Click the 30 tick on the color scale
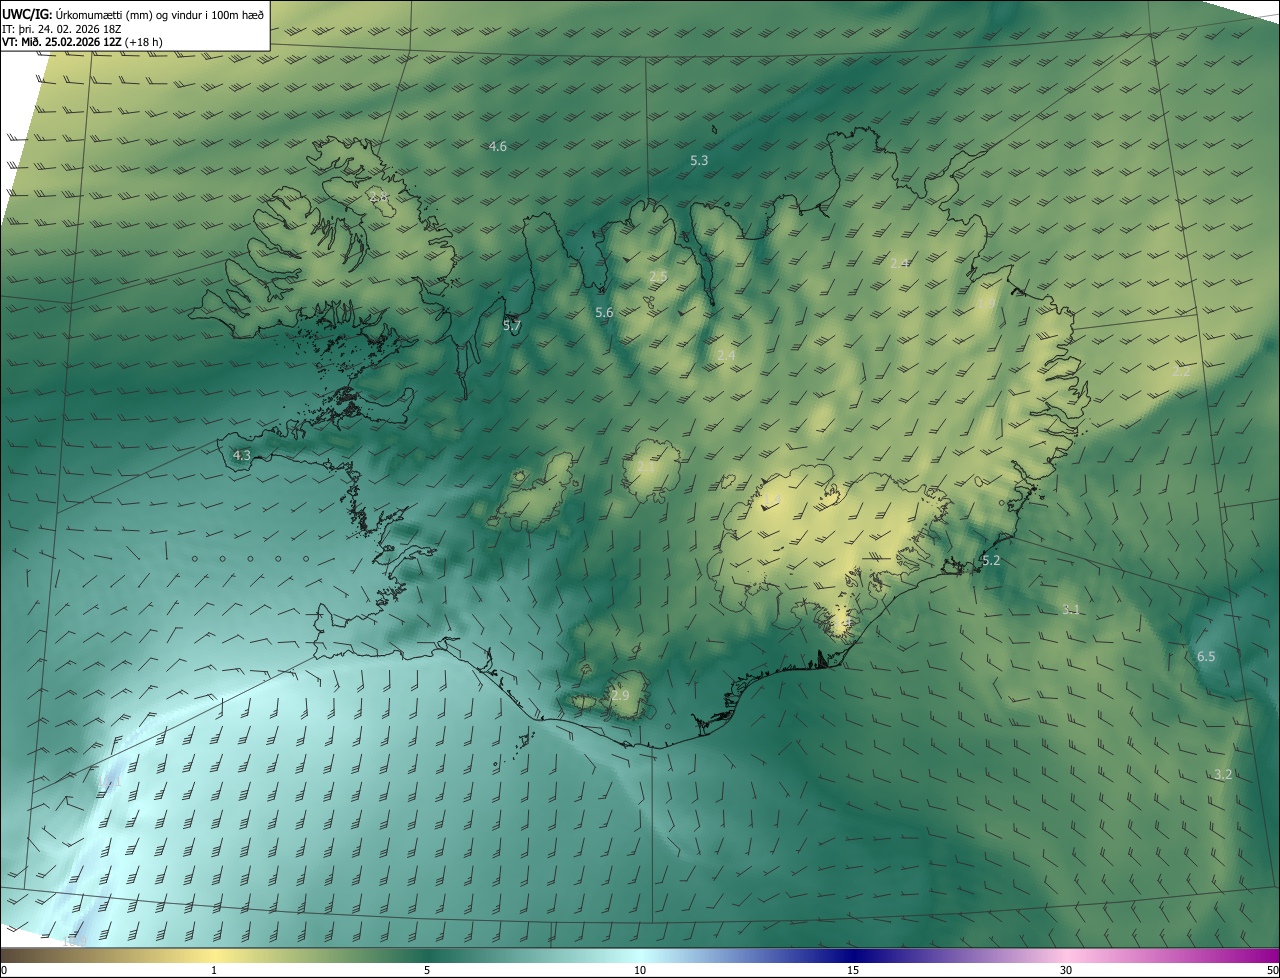The width and height of the screenshot is (1280, 978). (1066, 970)
